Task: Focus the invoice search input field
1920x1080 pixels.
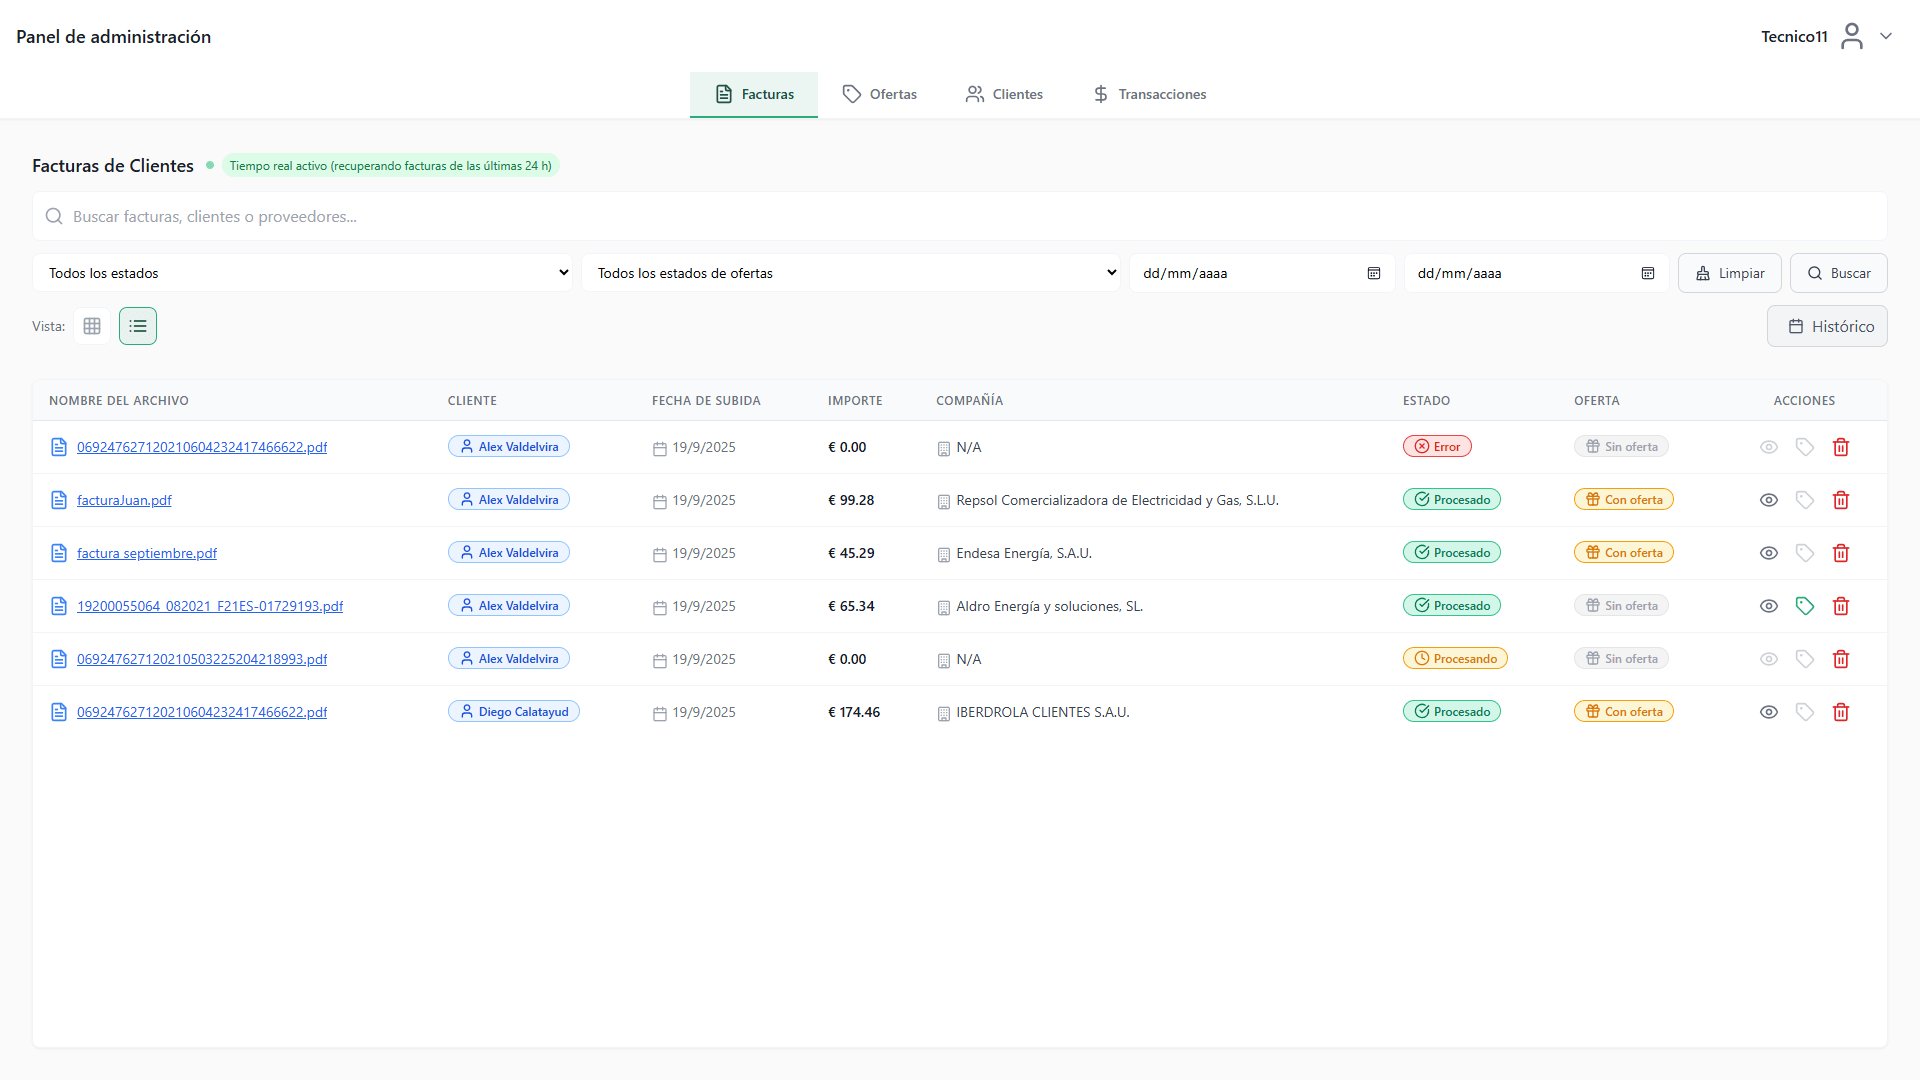Action: point(960,216)
